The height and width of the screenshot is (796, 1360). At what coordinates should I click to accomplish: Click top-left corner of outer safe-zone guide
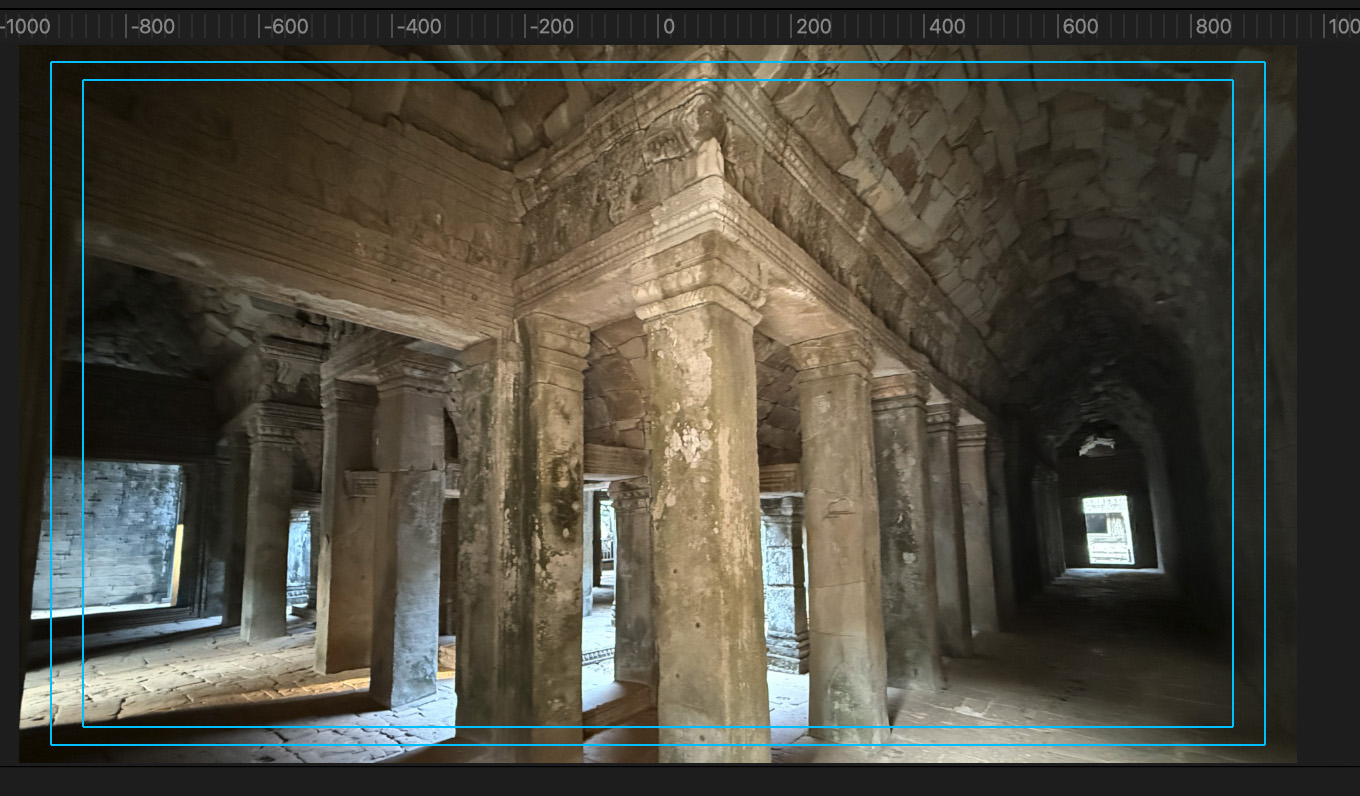pyautogui.click(x=52, y=63)
